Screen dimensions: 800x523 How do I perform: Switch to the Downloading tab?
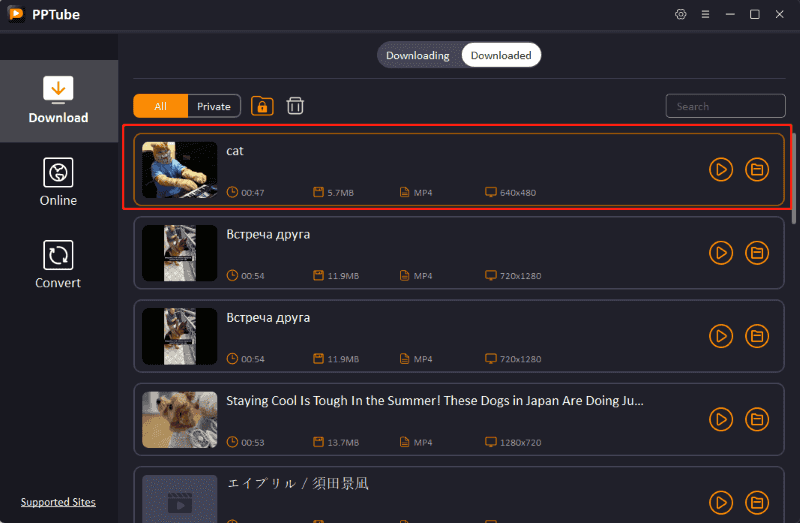tap(418, 55)
